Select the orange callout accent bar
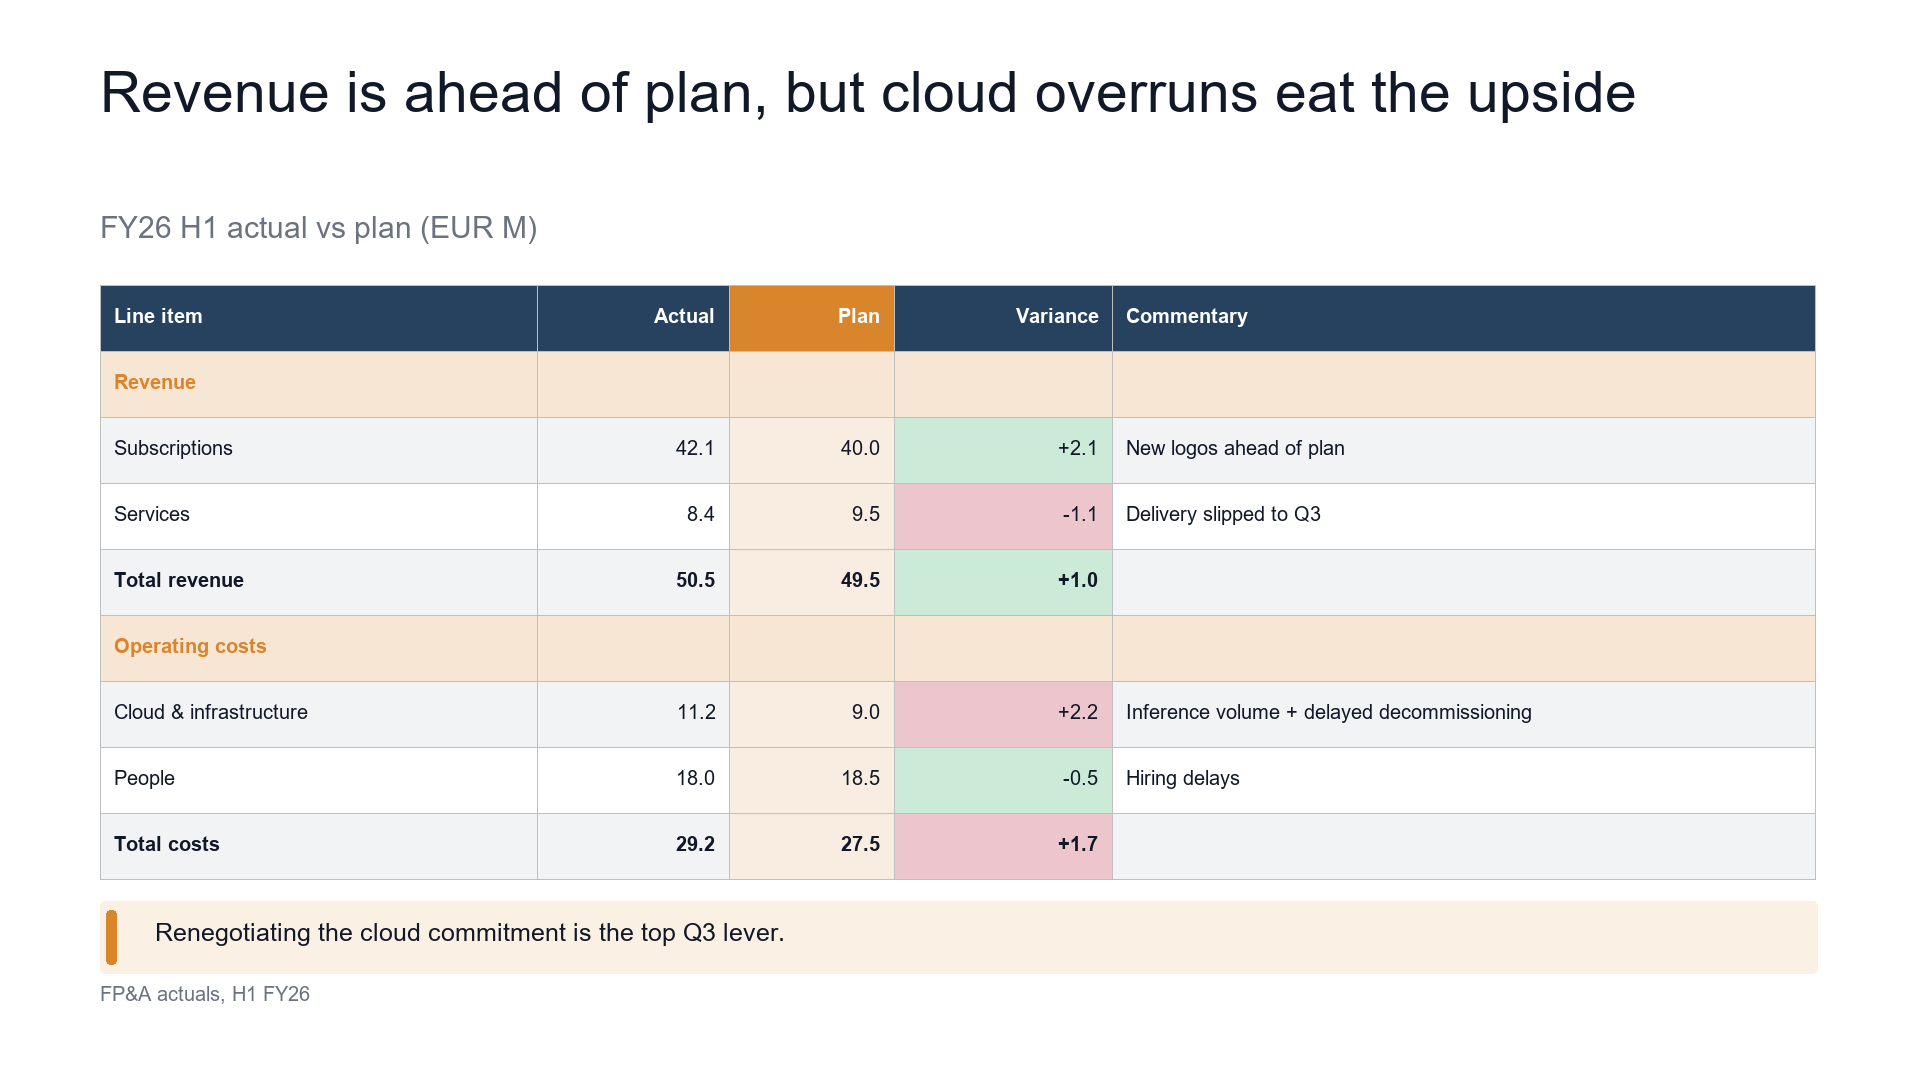This screenshot has width=1919, height=1080. [111, 937]
